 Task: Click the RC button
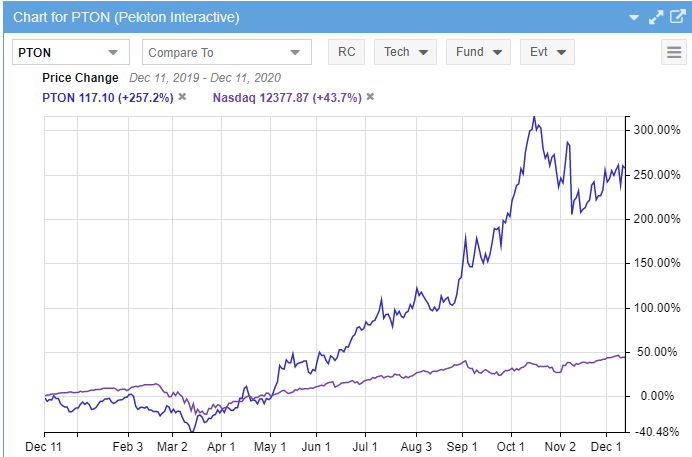(x=346, y=52)
